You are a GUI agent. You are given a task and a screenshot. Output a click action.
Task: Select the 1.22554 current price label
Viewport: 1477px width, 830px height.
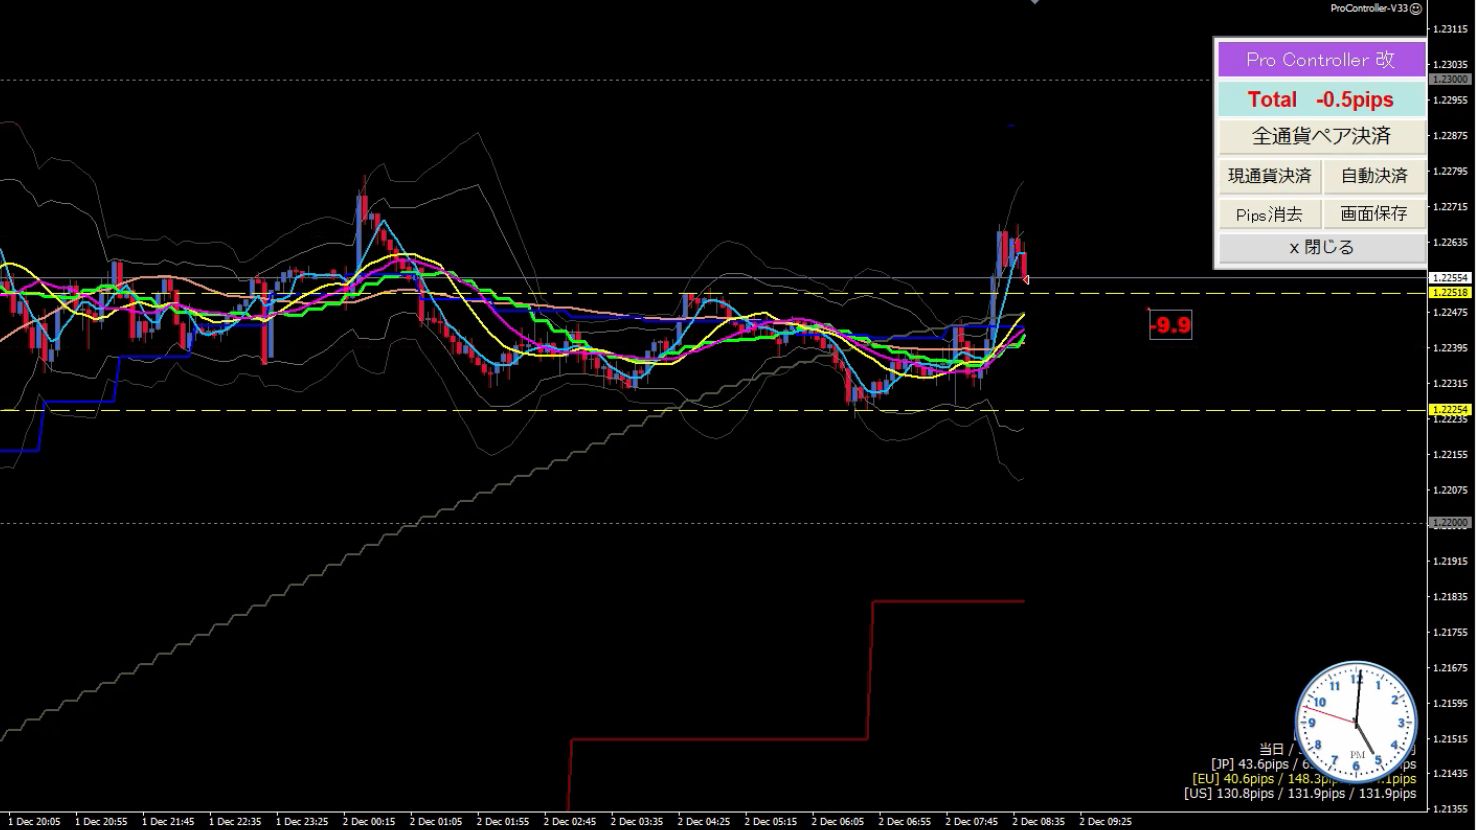1450,278
